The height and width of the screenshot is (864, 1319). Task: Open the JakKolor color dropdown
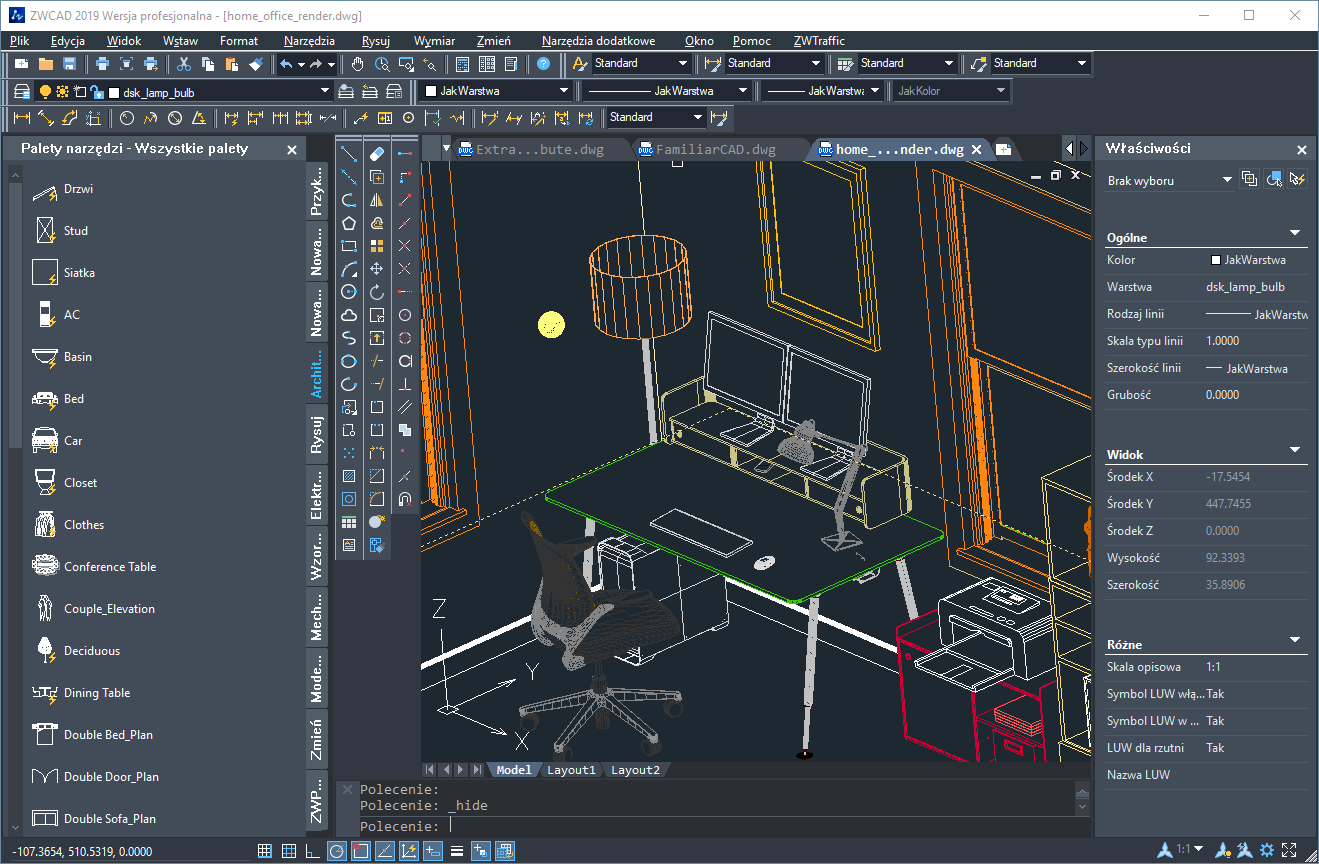click(1000, 90)
